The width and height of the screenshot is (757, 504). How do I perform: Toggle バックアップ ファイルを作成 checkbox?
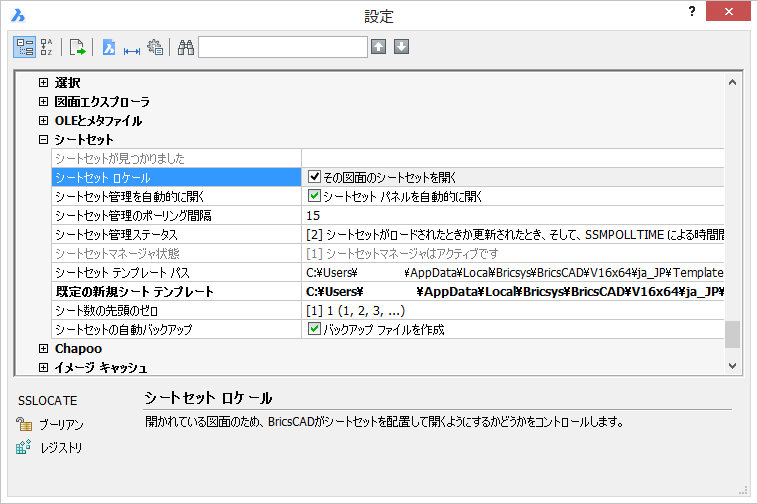click(x=314, y=329)
